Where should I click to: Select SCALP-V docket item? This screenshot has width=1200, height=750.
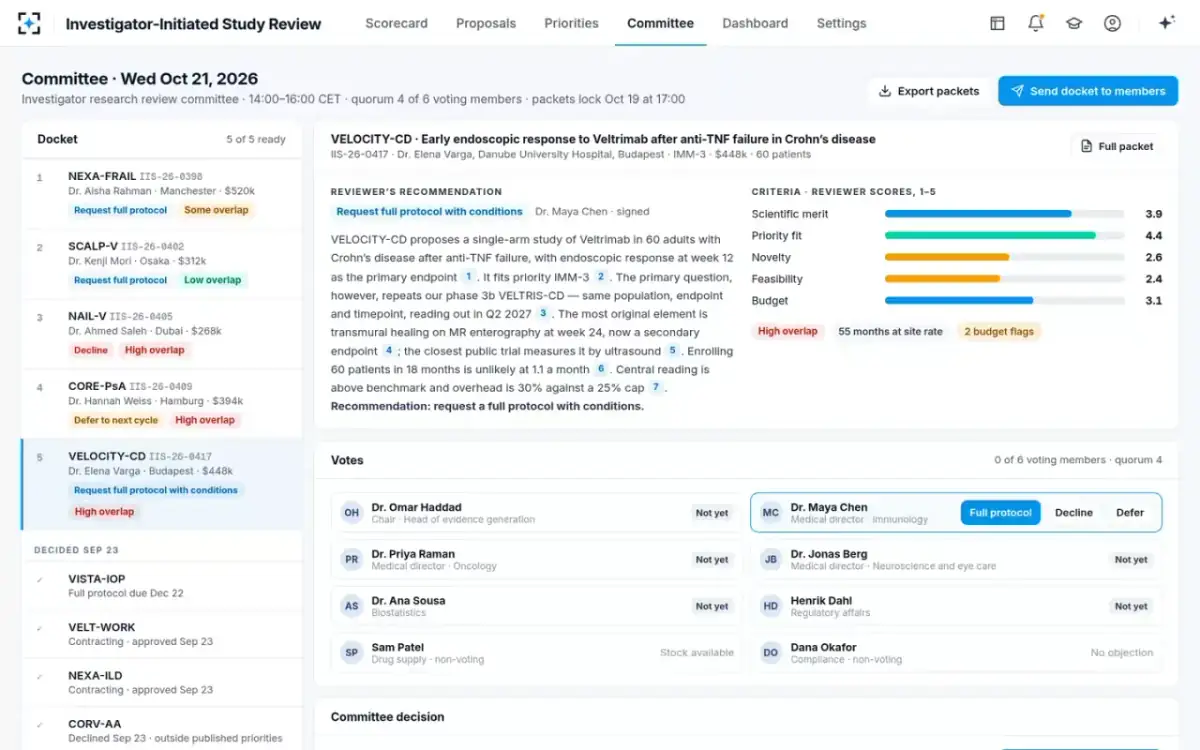pyautogui.click(x=161, y=264)
